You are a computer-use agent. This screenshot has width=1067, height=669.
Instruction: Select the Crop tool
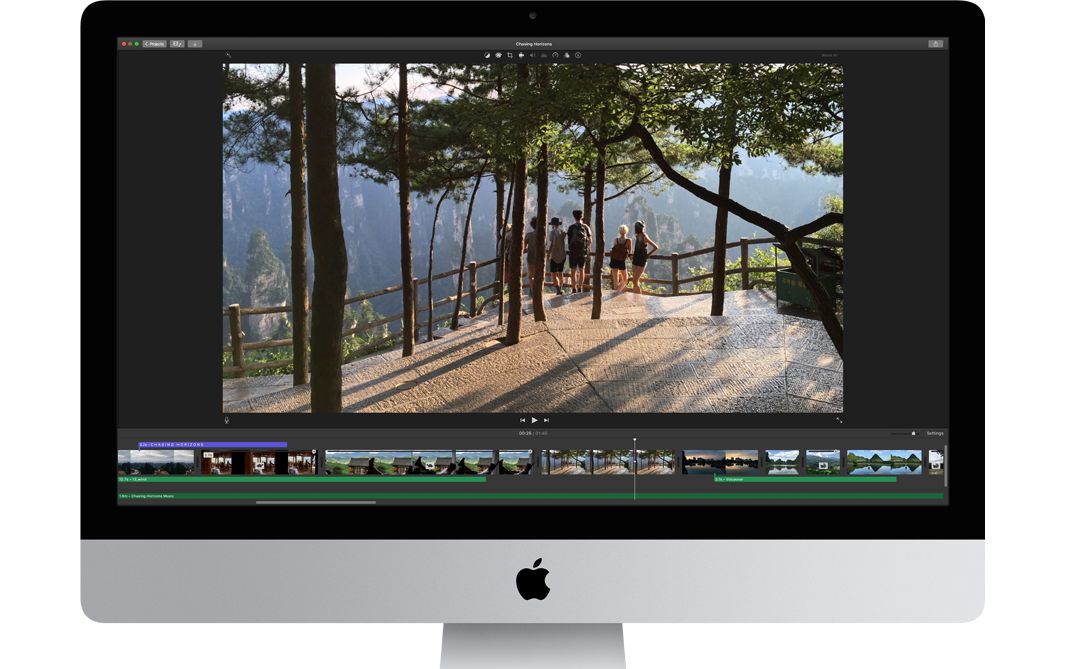coord(510,55)
